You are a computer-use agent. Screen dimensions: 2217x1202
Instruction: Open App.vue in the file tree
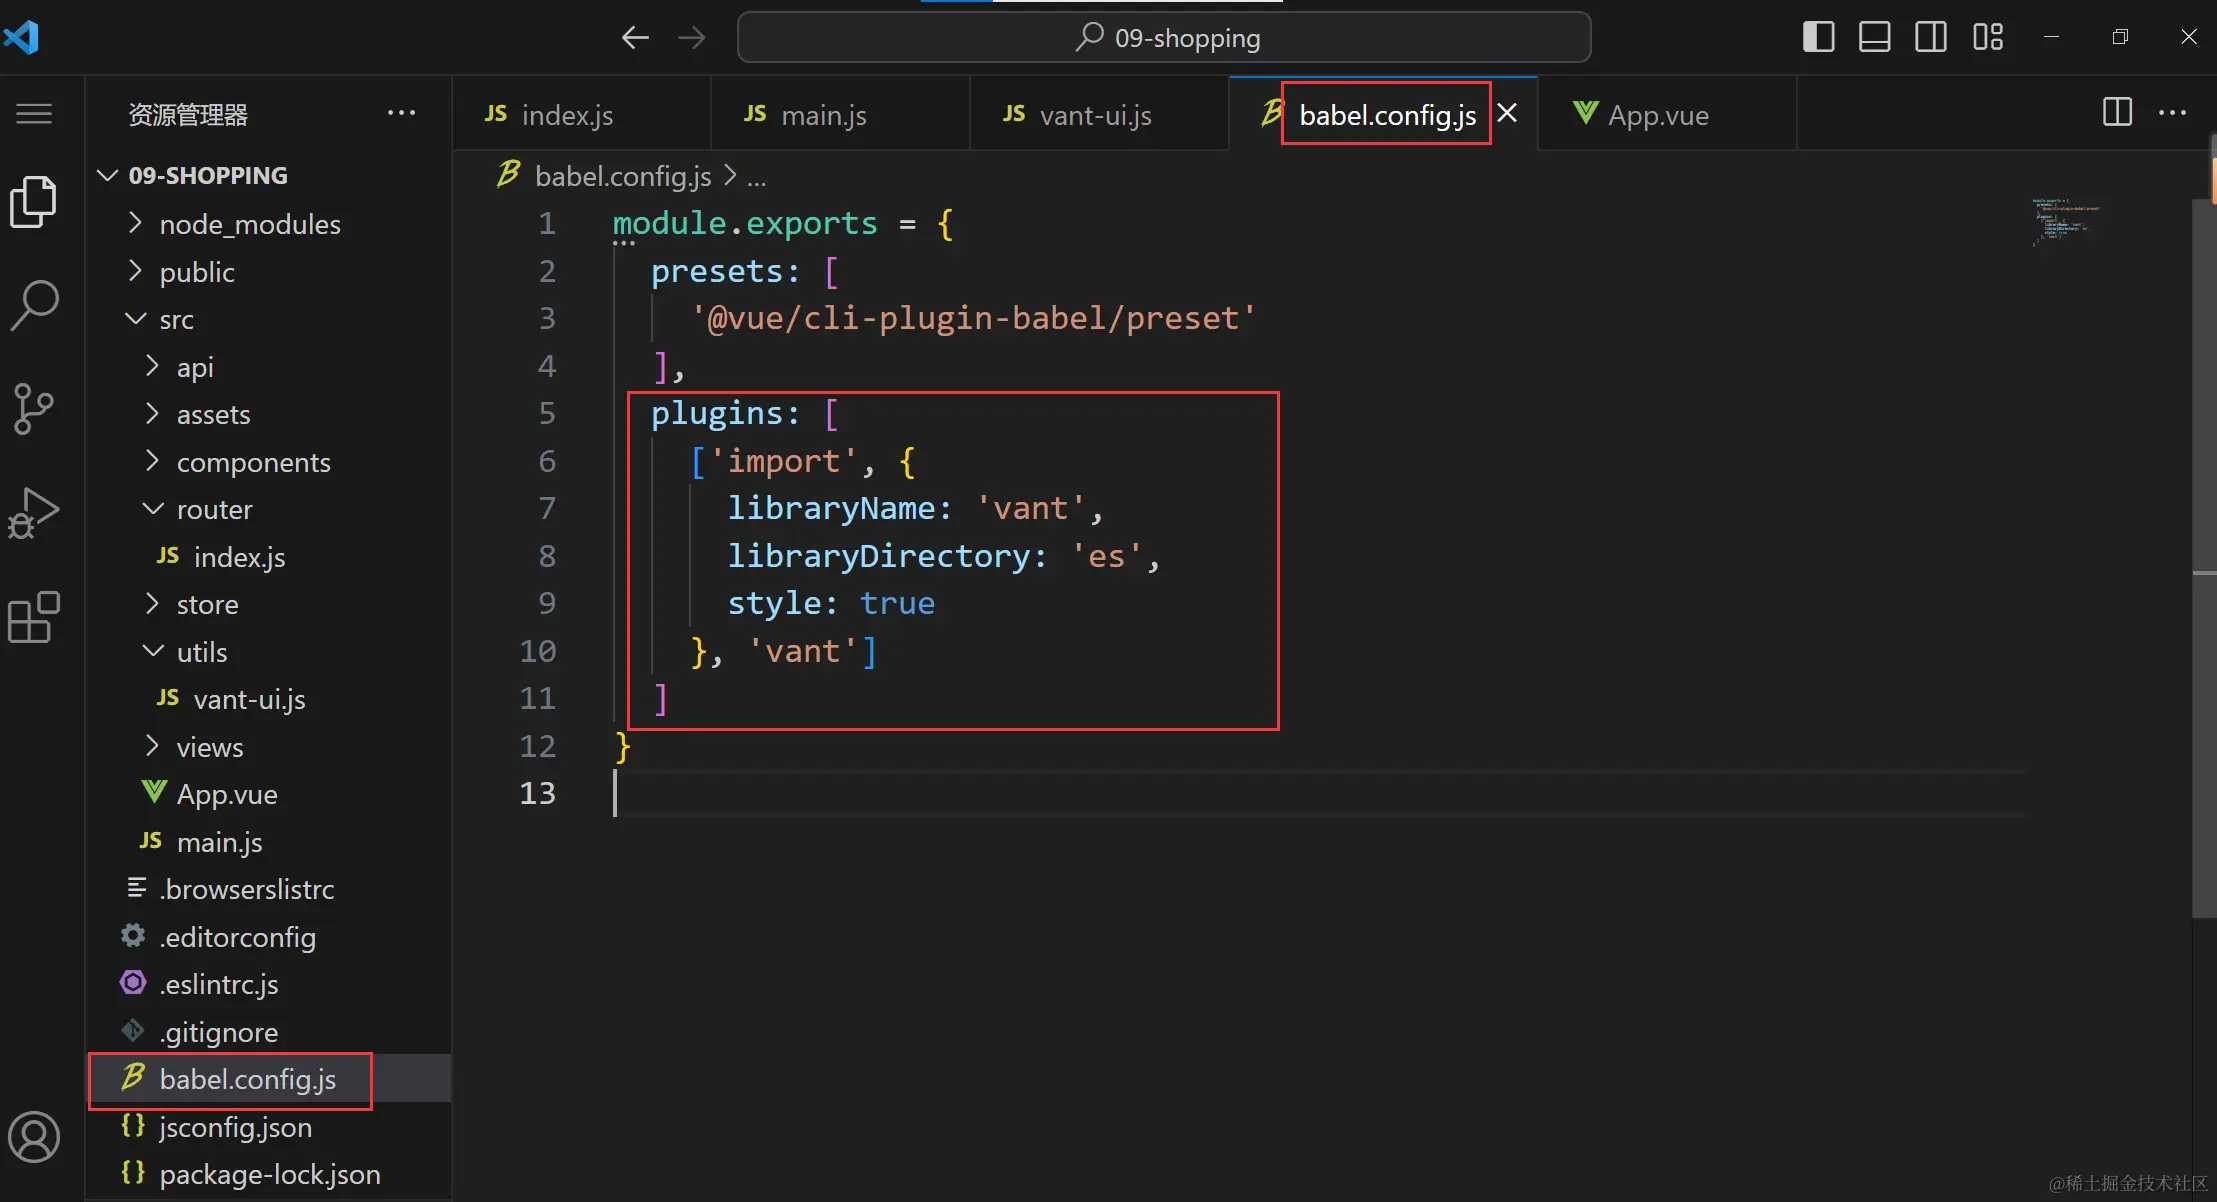click(269, 794)
